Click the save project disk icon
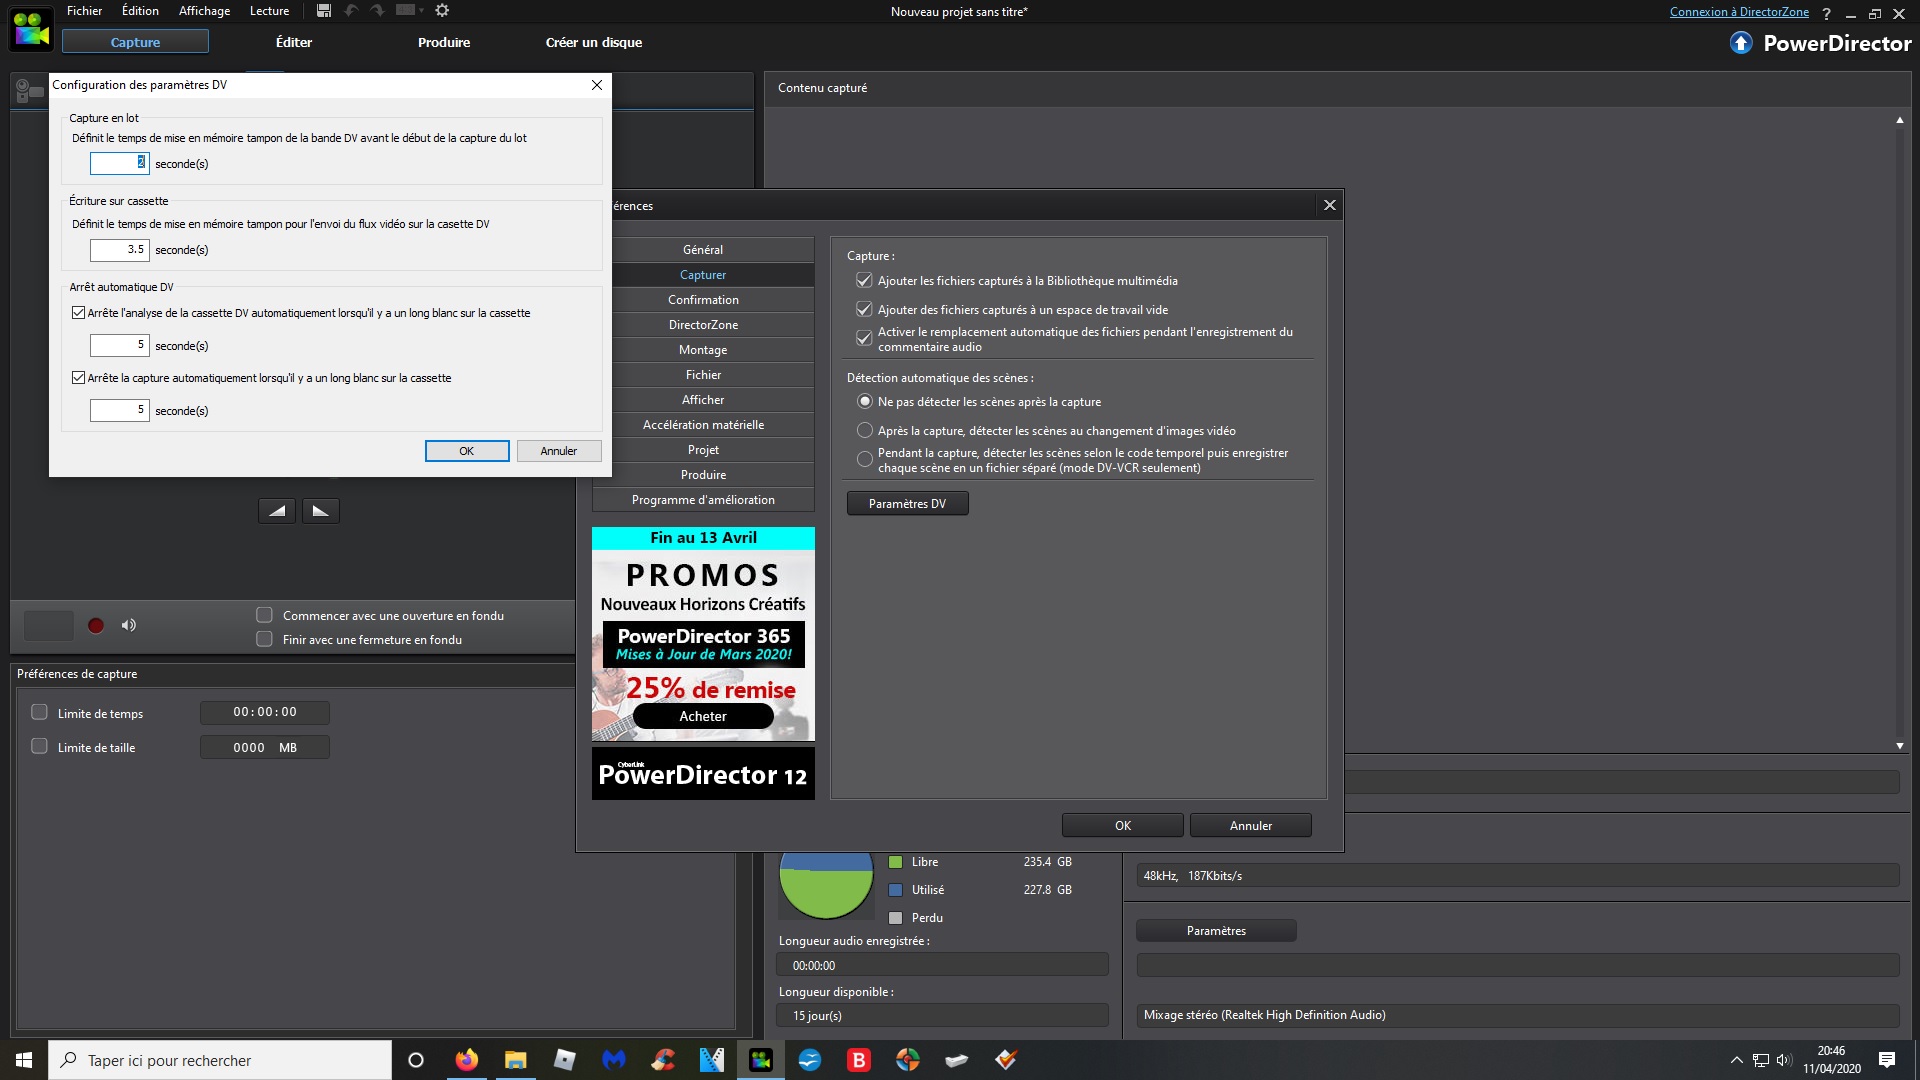The image size is (1920, 1080). tap(323, 11)
